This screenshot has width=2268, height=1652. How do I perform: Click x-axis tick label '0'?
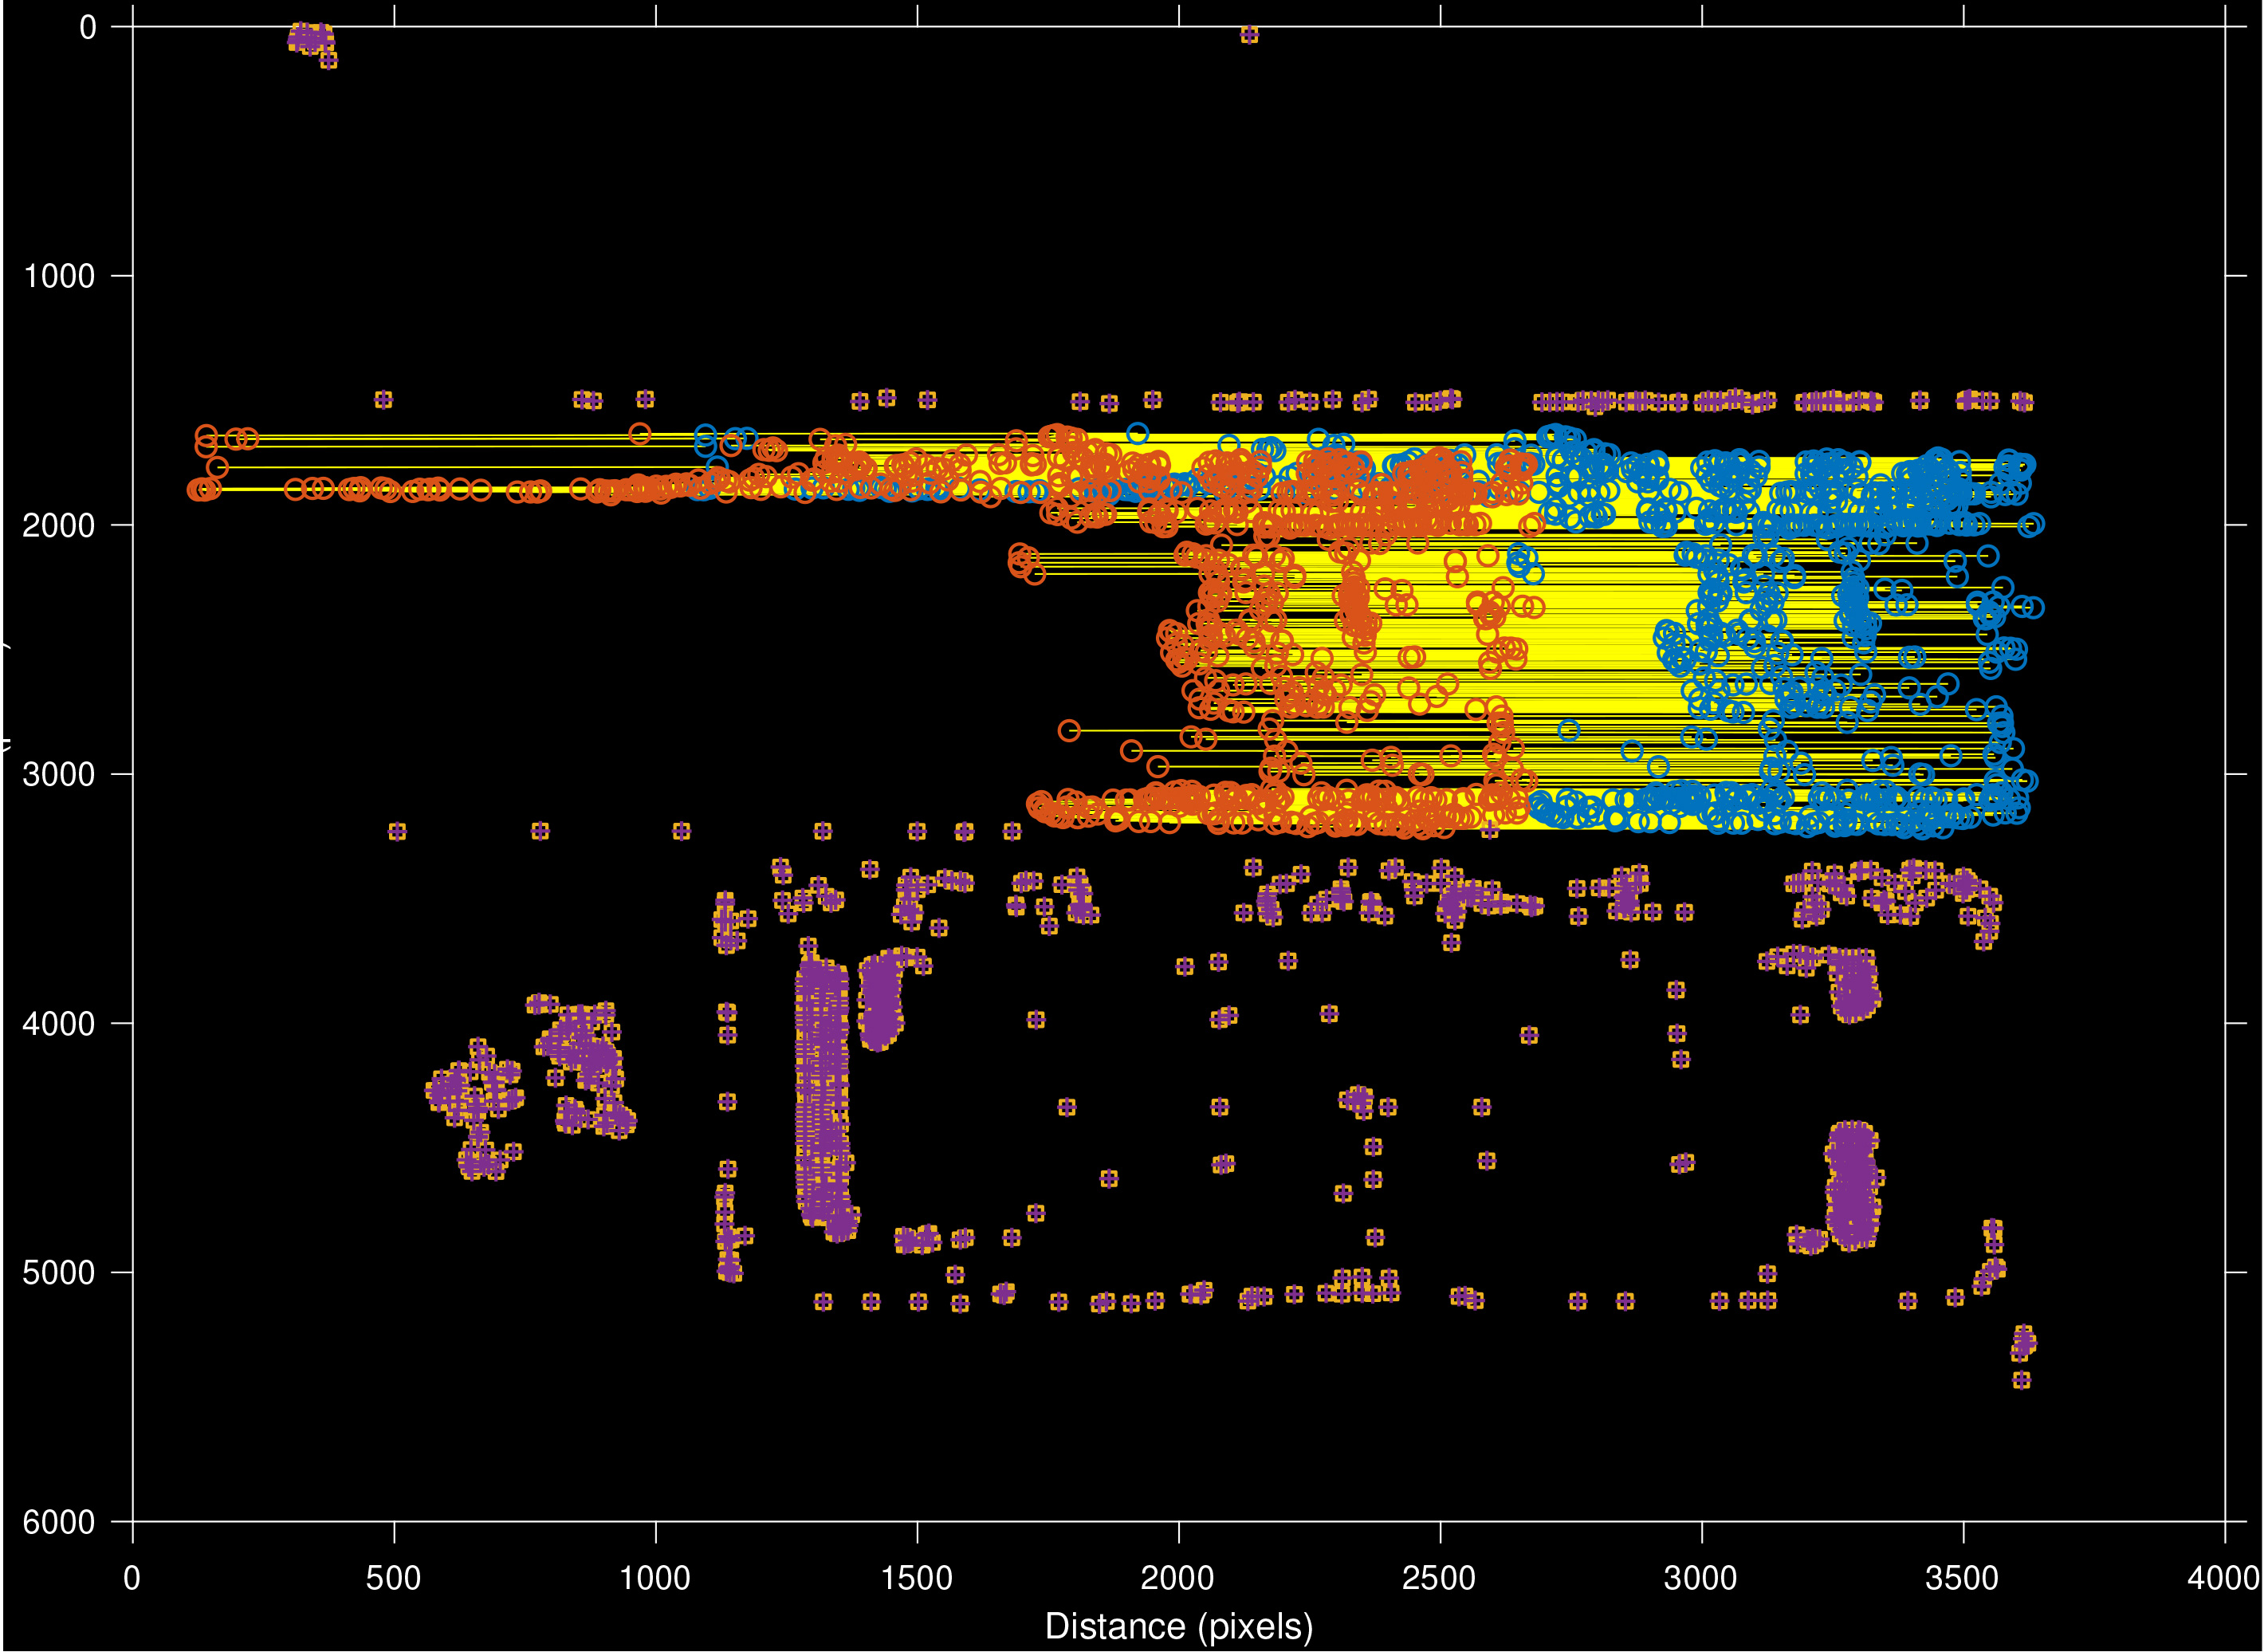(132, 1579)
